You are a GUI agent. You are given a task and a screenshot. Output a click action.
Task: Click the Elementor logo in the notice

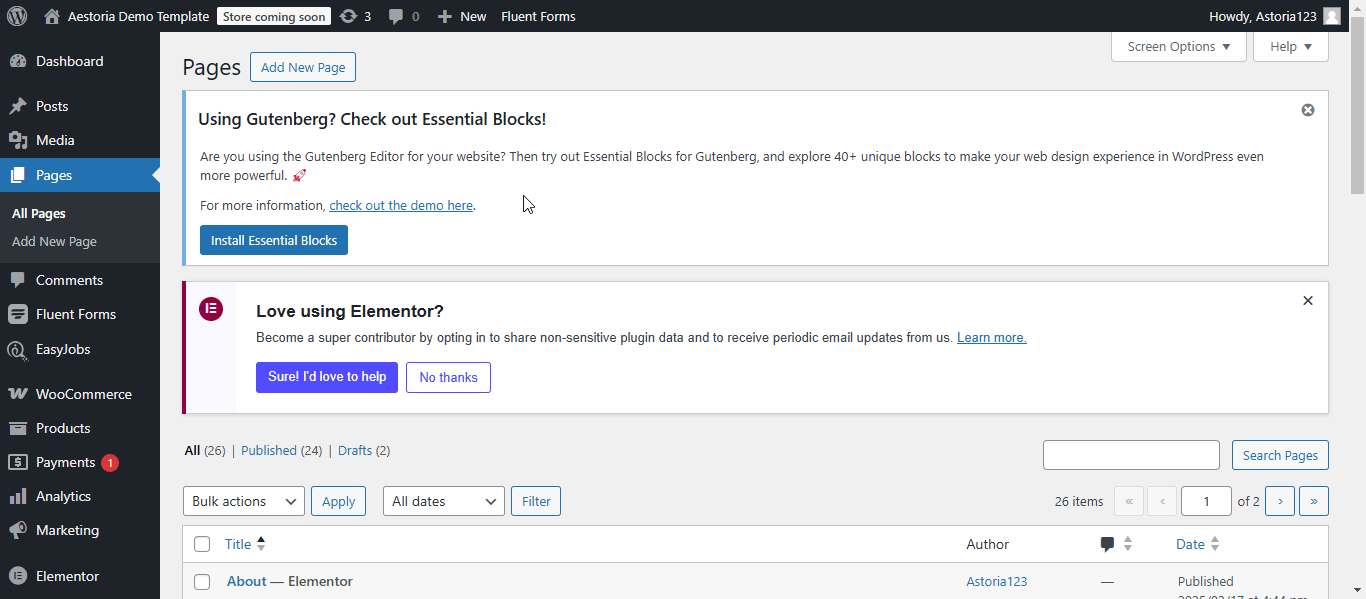click(211, 309)
